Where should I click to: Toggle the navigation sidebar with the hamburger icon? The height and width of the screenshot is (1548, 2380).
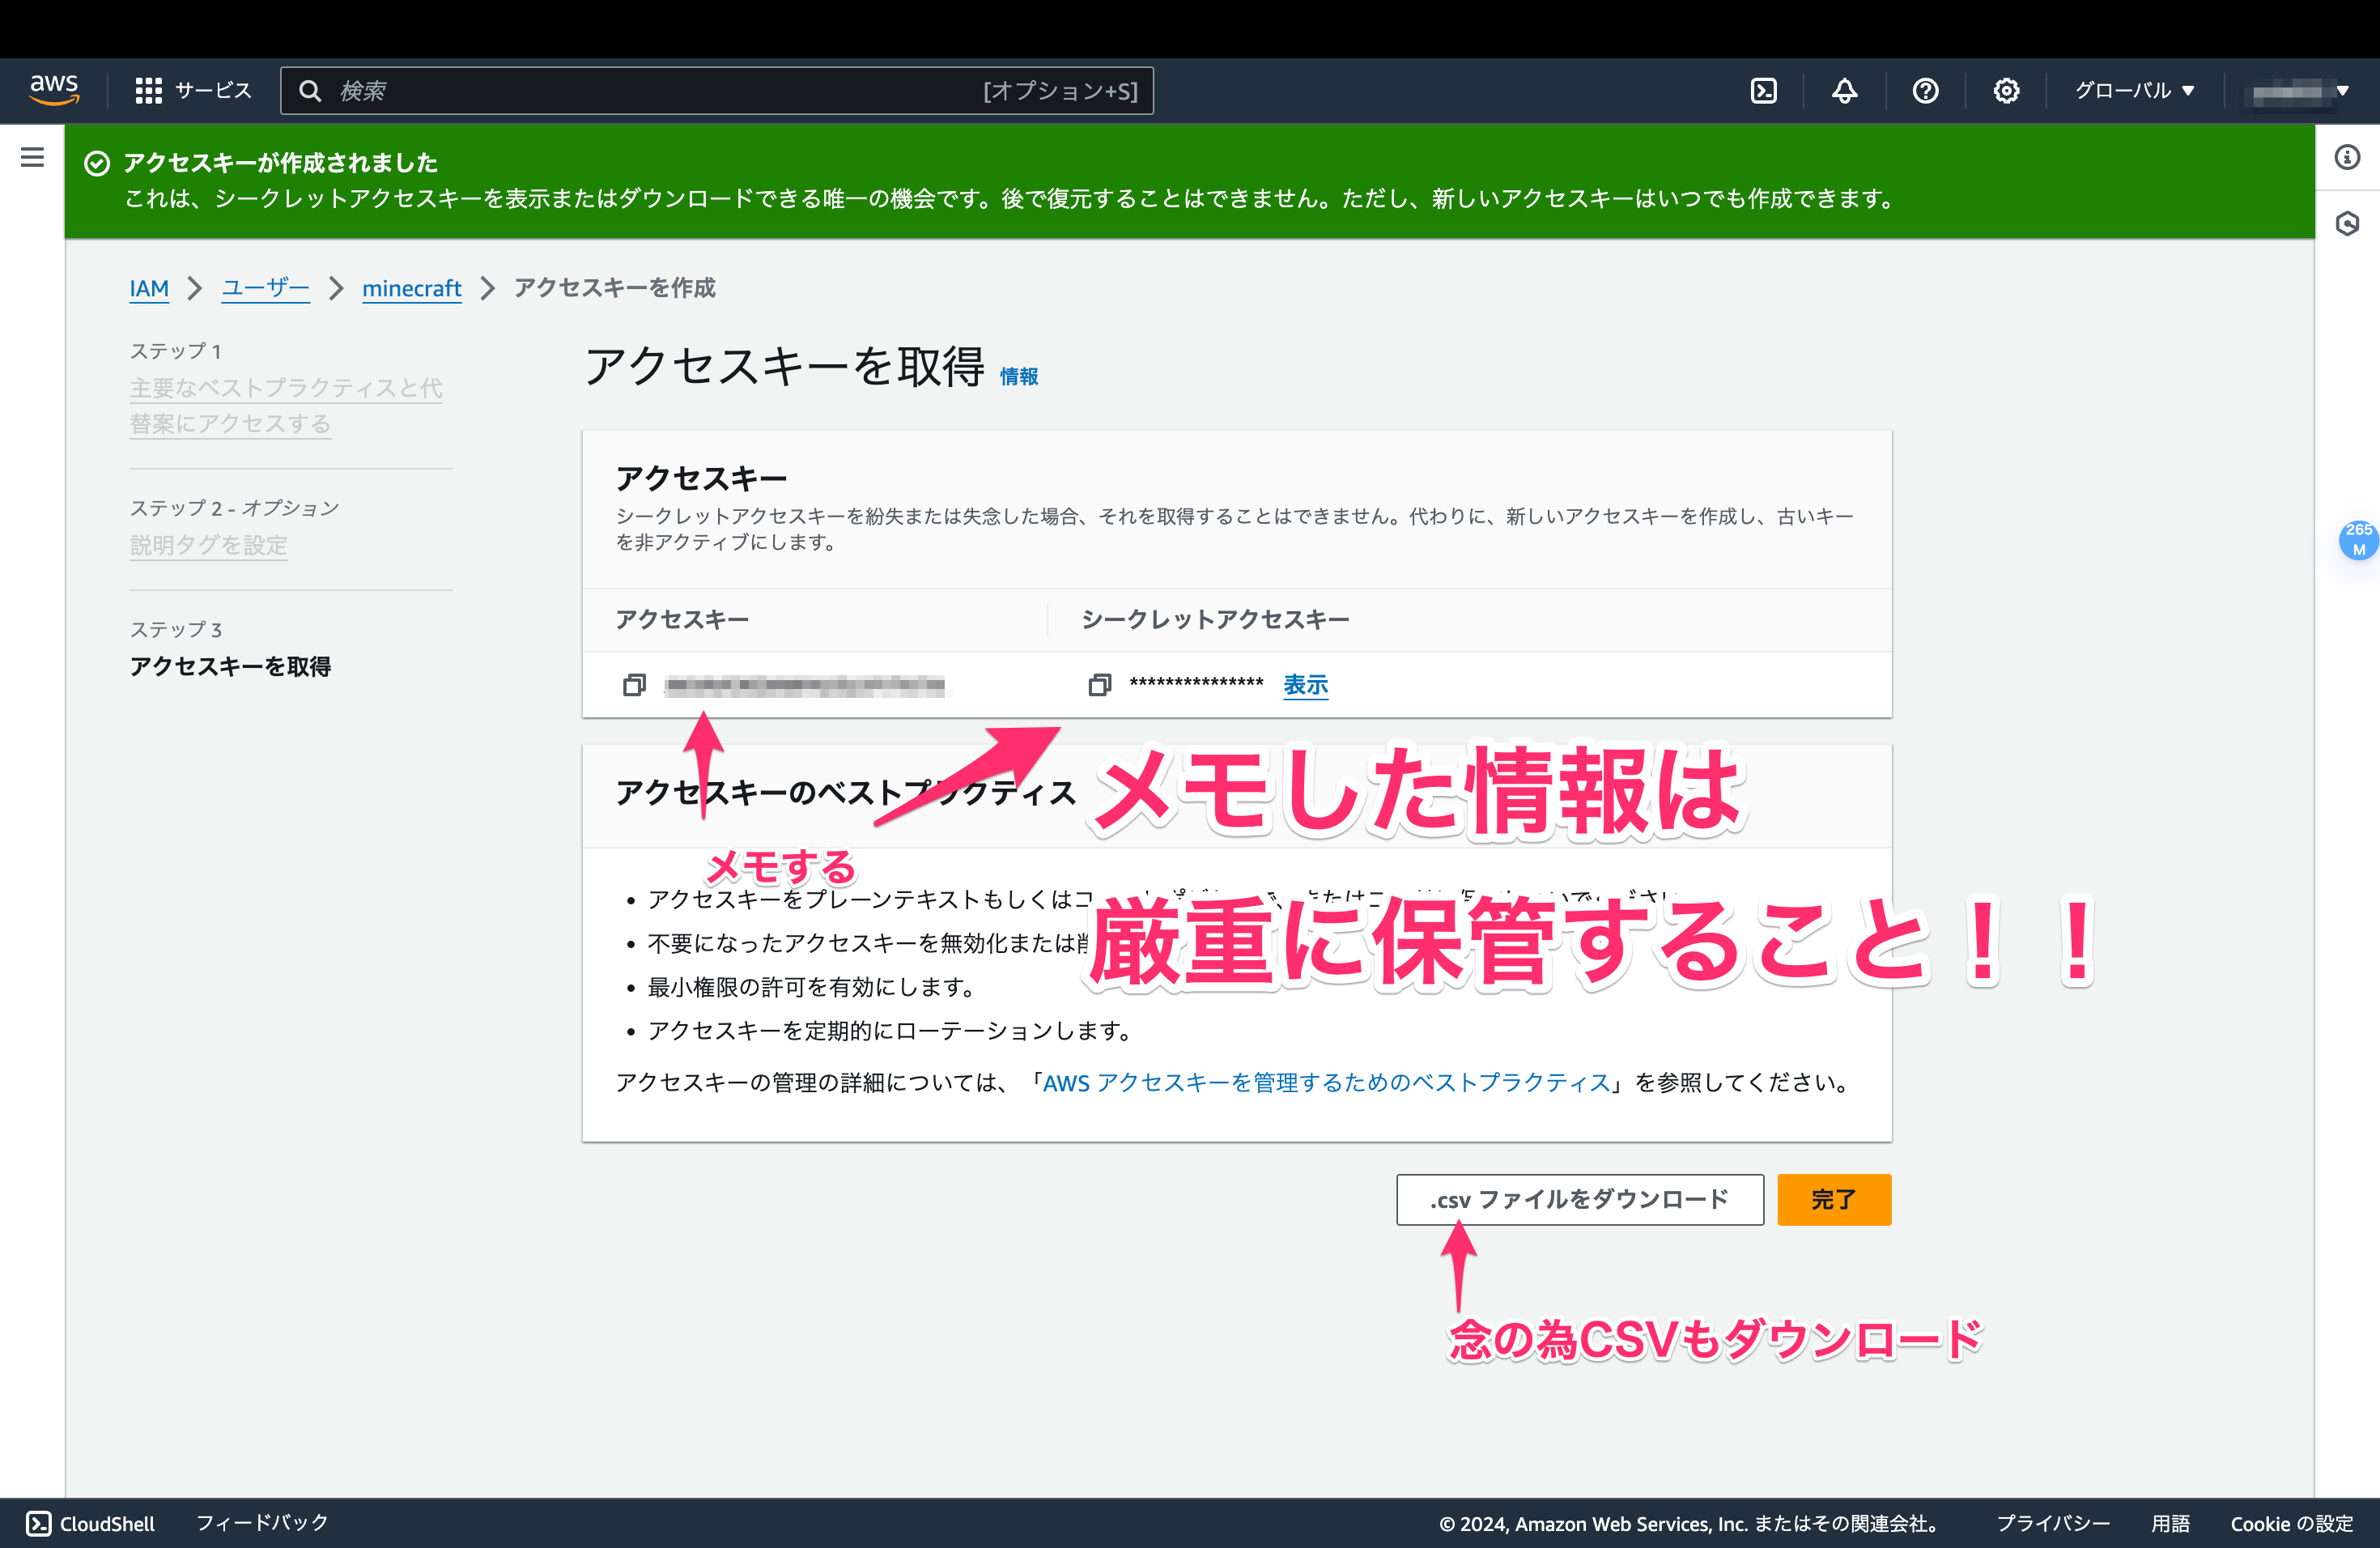(32, 157)
